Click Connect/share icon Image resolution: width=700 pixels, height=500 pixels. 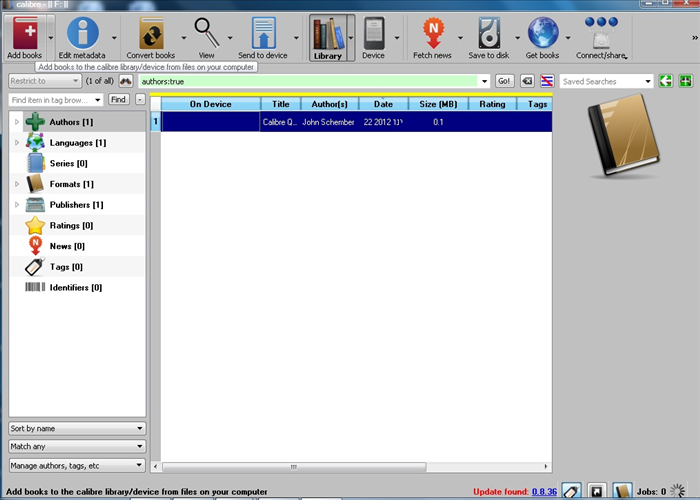[x=601, y=33]
